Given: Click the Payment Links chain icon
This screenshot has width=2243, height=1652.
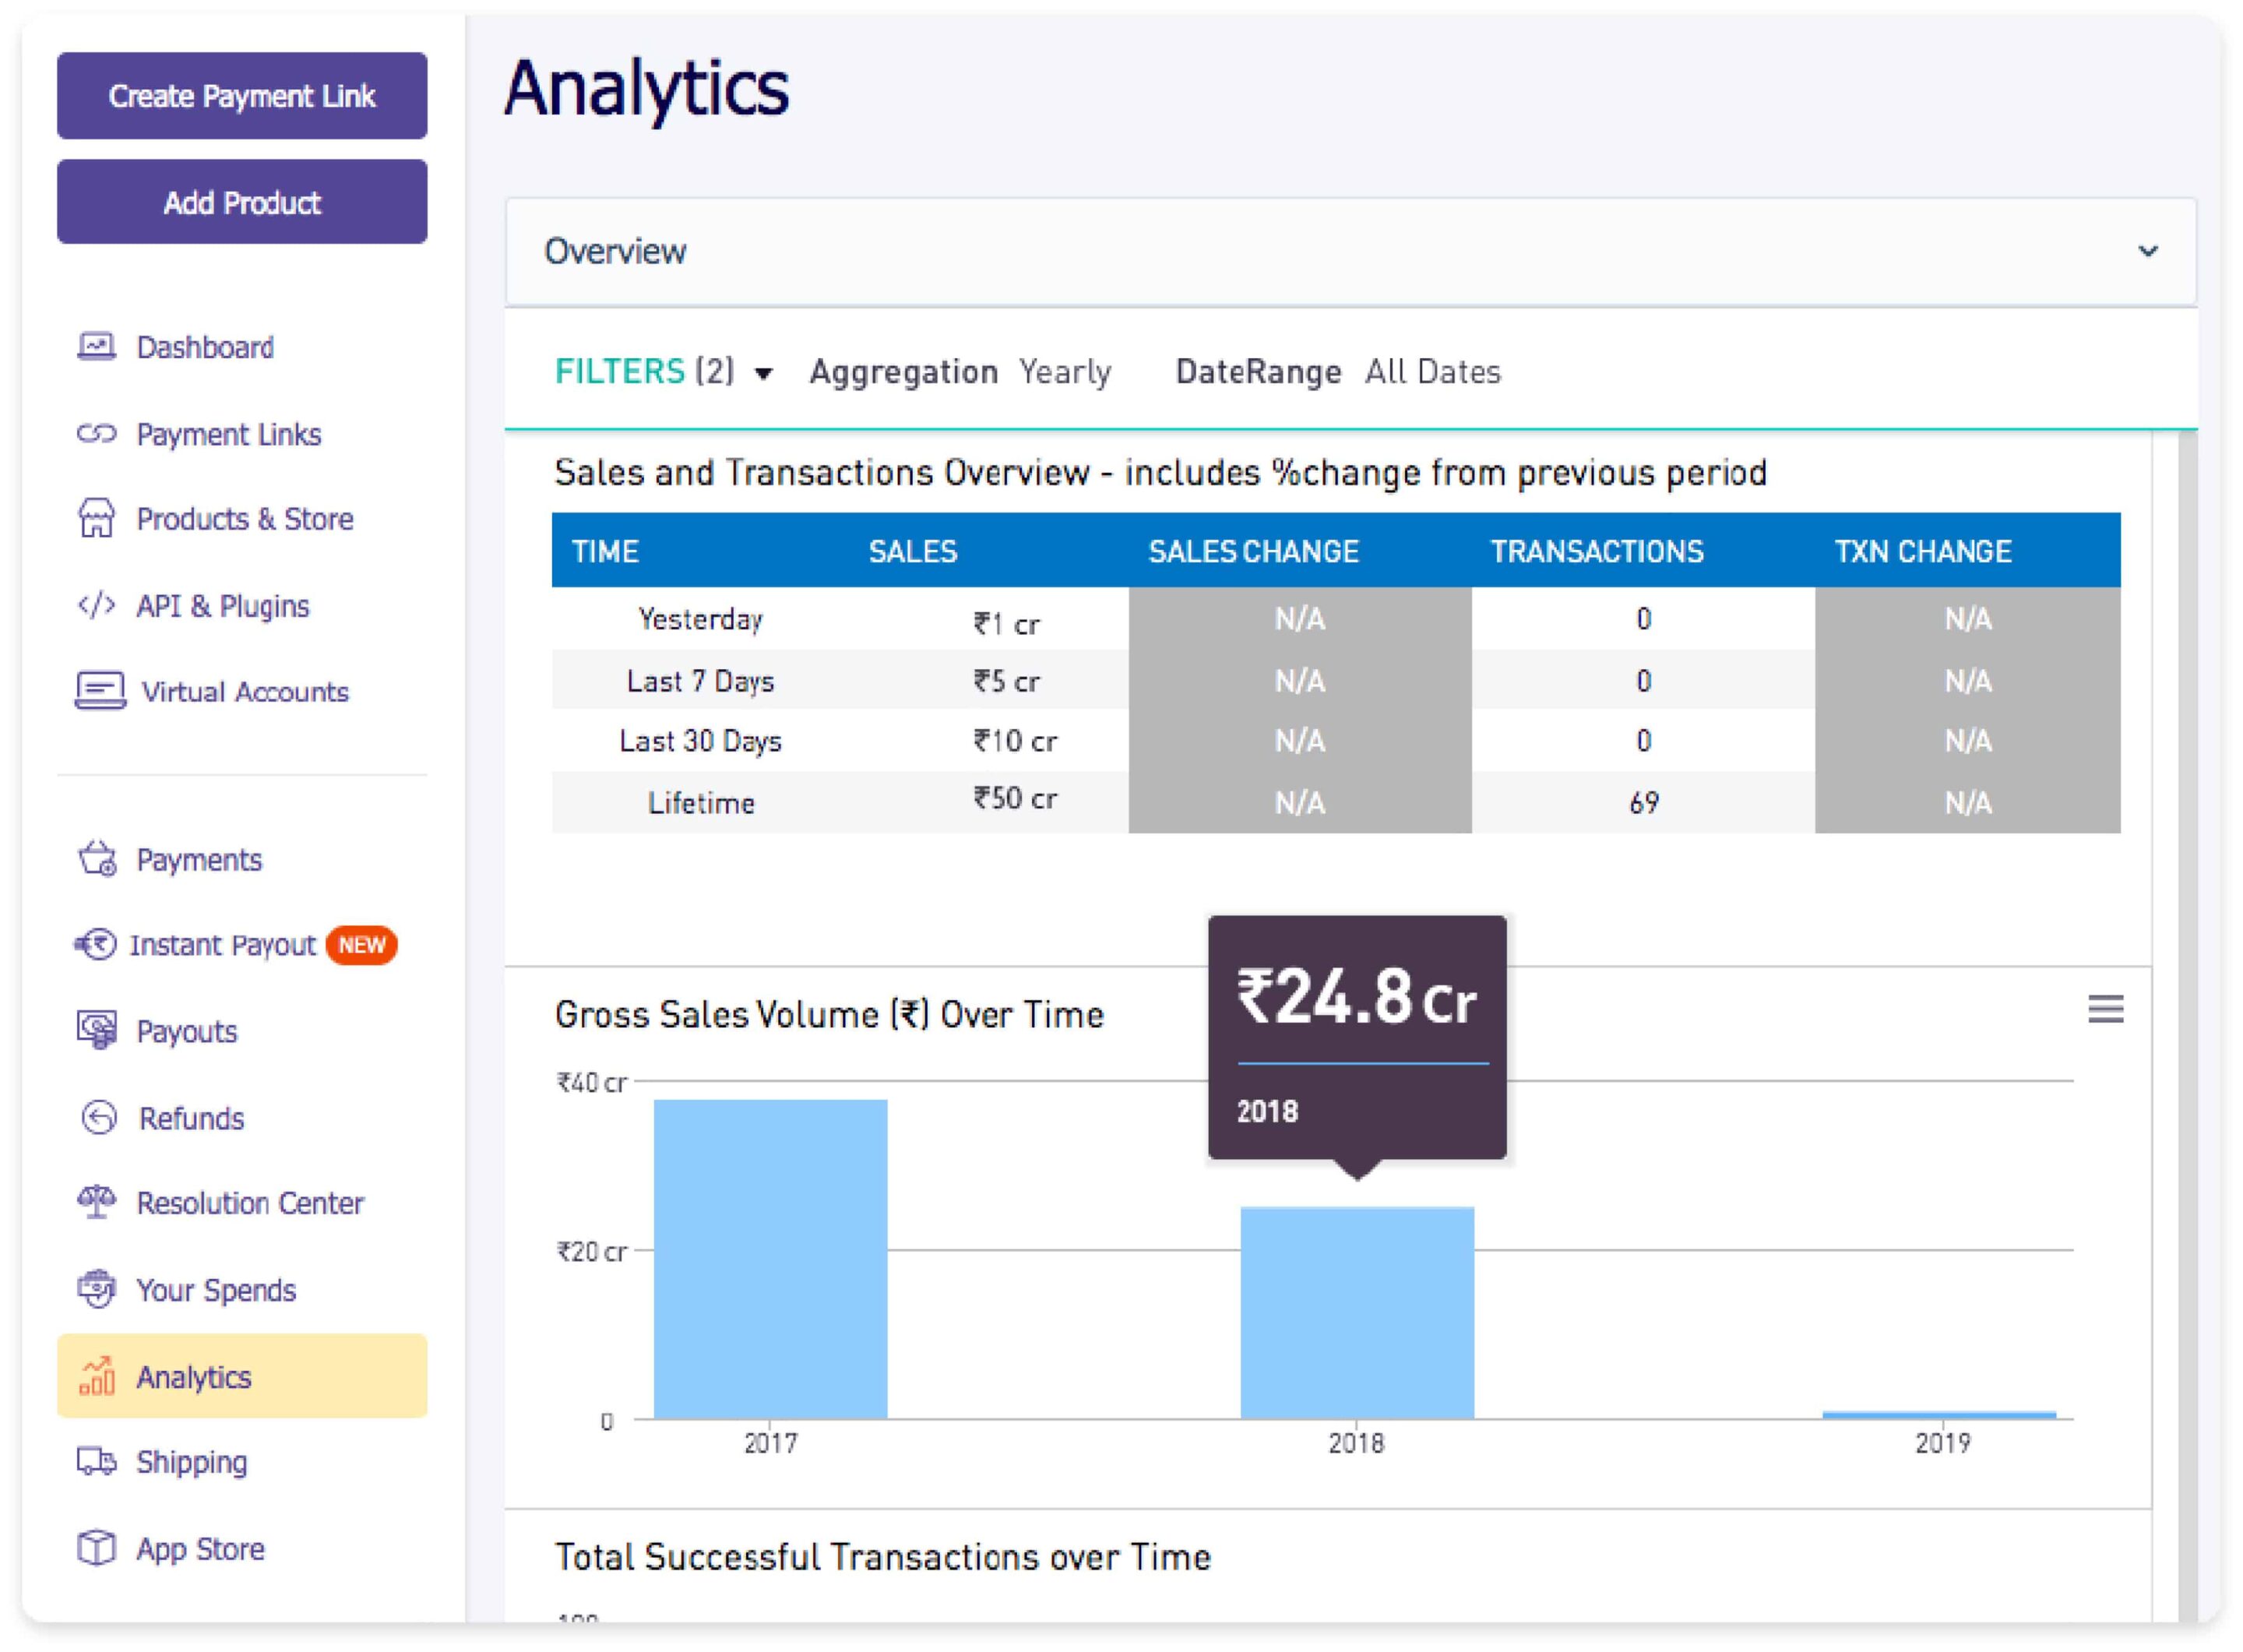Looking at the screenshot, I should pos(96,434).
